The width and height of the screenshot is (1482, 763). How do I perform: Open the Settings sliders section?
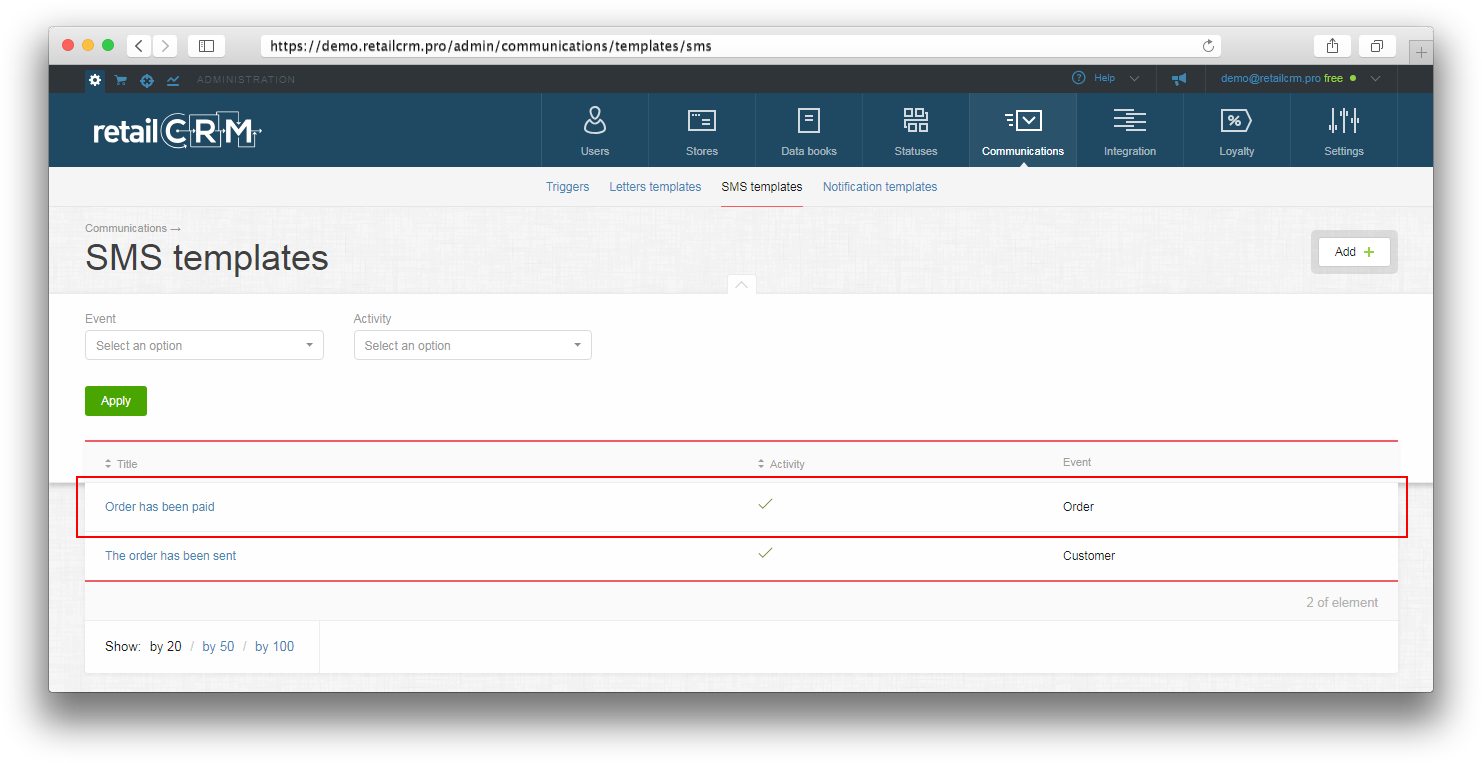1344,130
